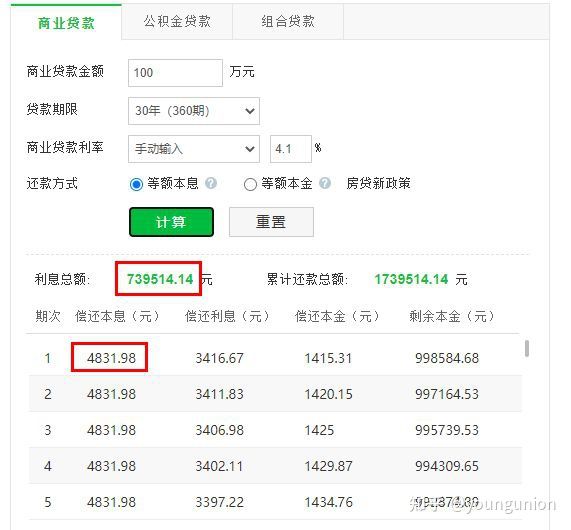The height and width of the screenshot is (530, 571).
Task: Open help icon next to 等额本息
Action: (211, 183)
